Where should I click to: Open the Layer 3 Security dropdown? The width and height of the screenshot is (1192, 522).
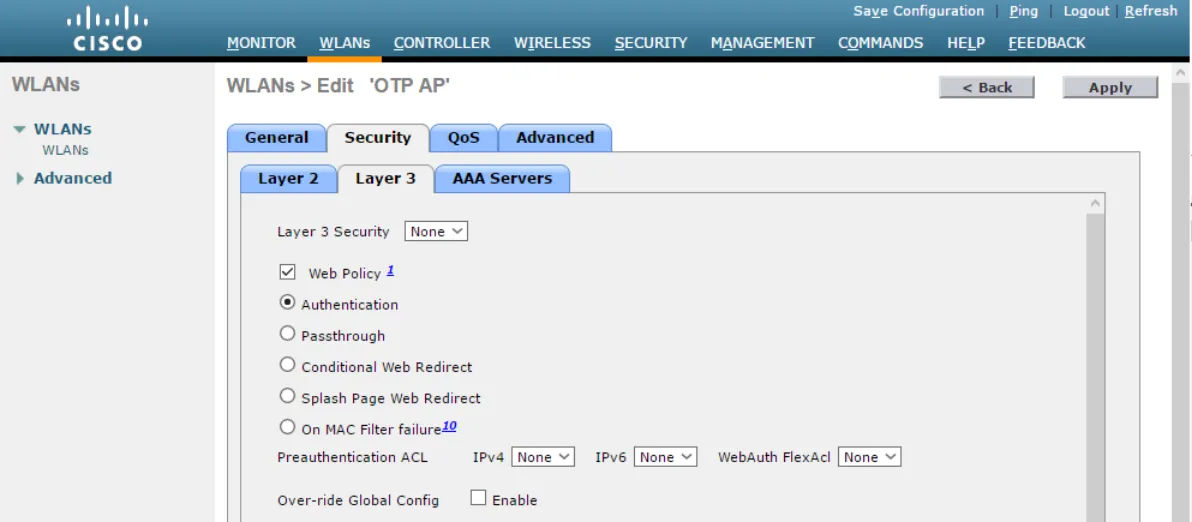pyautogui.click(x=436, y=231)
